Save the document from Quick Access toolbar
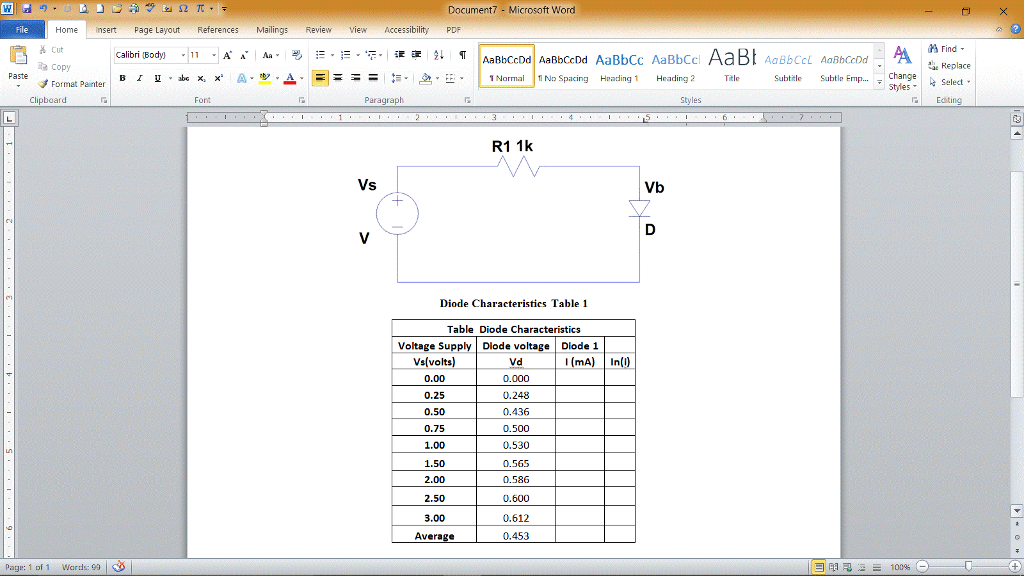Image resolution: width=1024 pixels, height=576 pixels. [26, 8]
